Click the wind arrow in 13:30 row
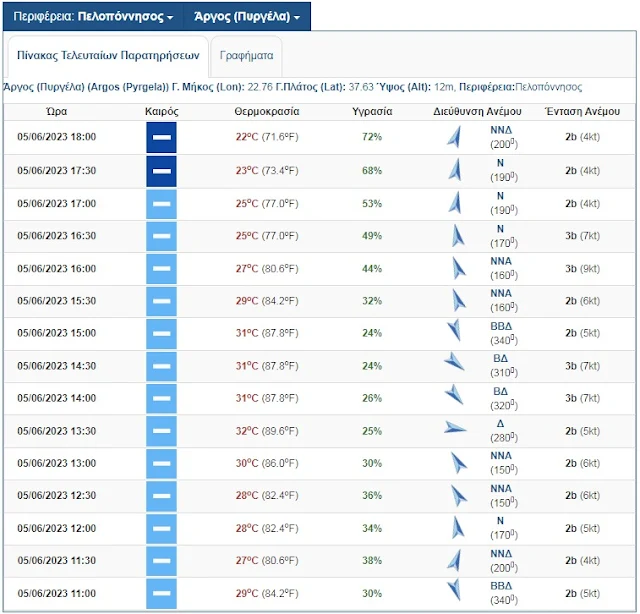Screen dimensions: 640x614 click(455, 427)
